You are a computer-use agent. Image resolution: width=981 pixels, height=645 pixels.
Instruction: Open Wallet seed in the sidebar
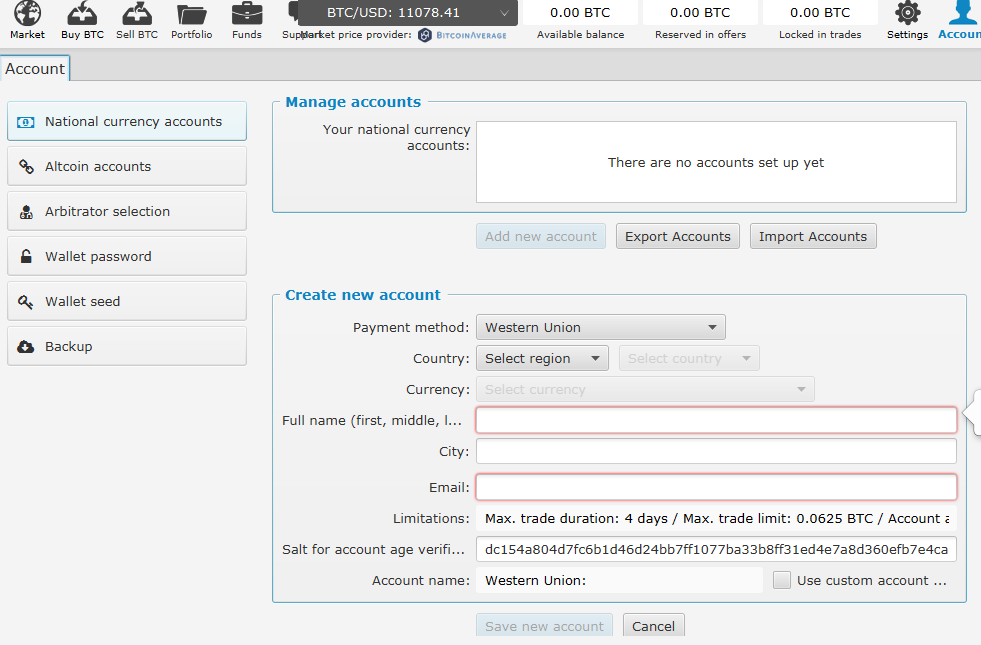pos(127,302)
